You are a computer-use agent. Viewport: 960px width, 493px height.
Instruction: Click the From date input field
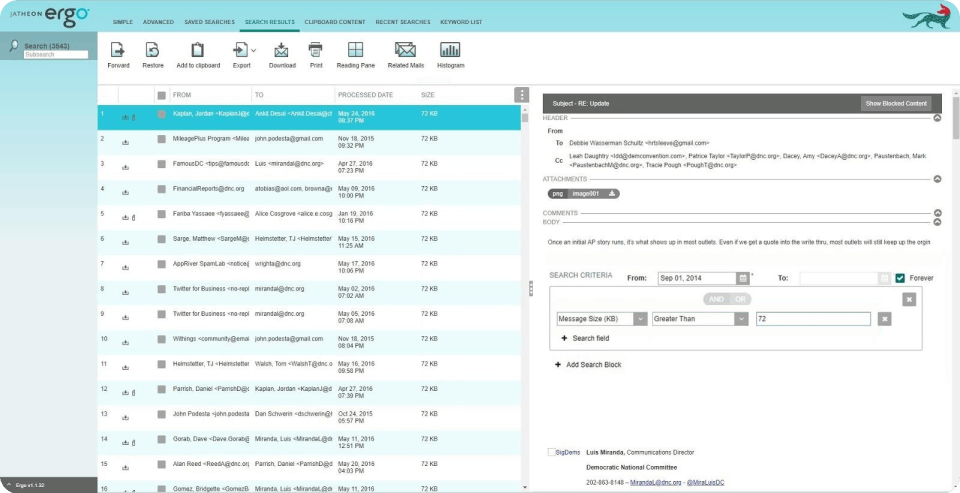(697, 278)
